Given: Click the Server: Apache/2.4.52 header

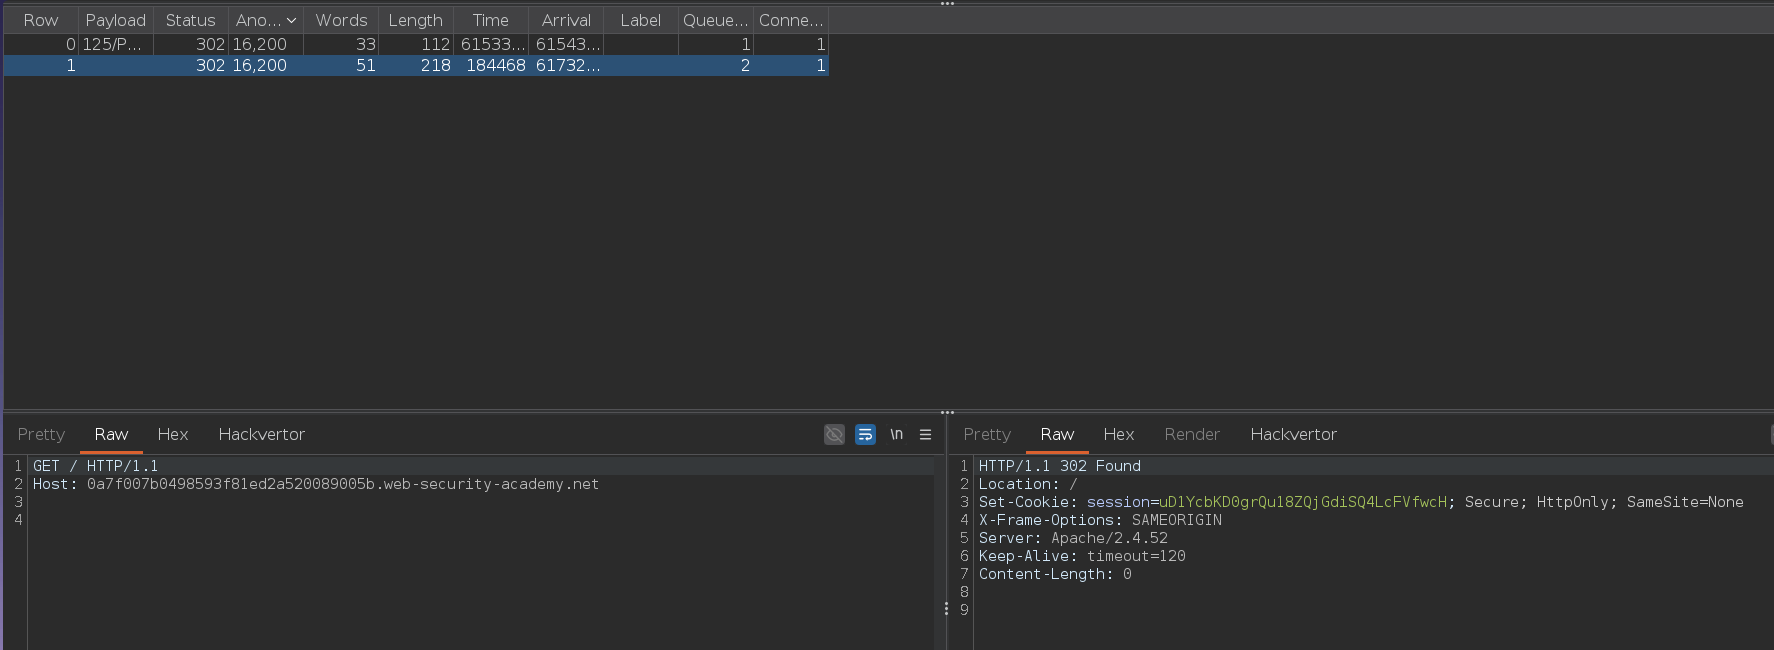Looking at the screenshot, I should (x=1073, y=538).
